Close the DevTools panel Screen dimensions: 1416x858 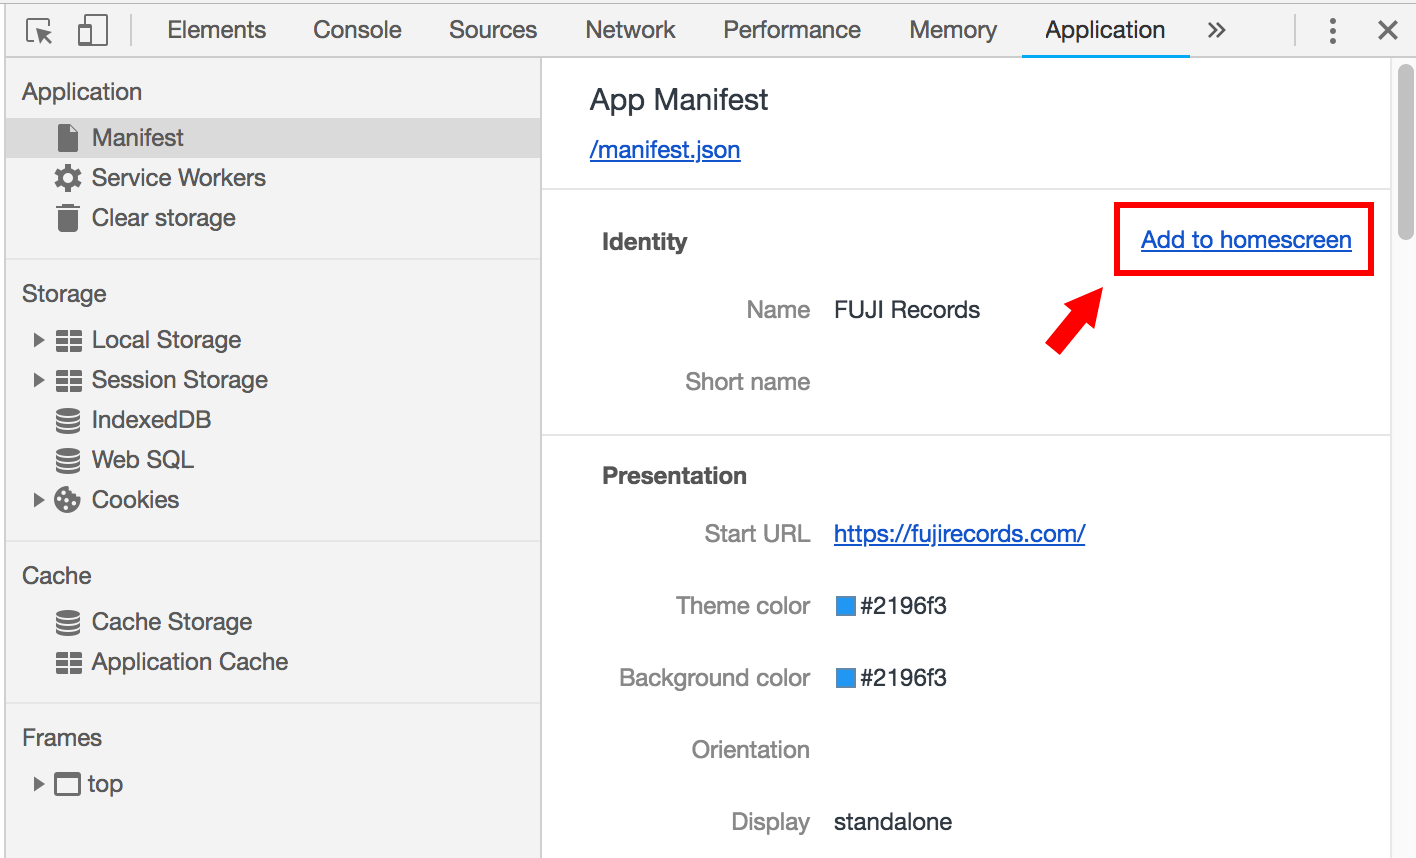pos(1387,30)
